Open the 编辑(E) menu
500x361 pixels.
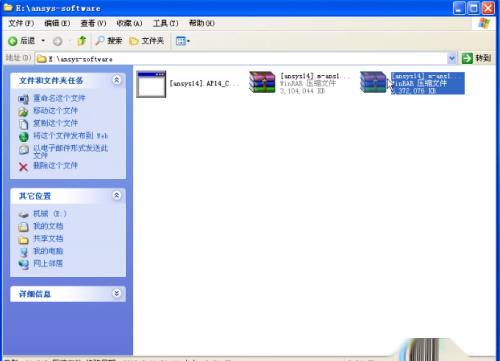coord(57,23)
